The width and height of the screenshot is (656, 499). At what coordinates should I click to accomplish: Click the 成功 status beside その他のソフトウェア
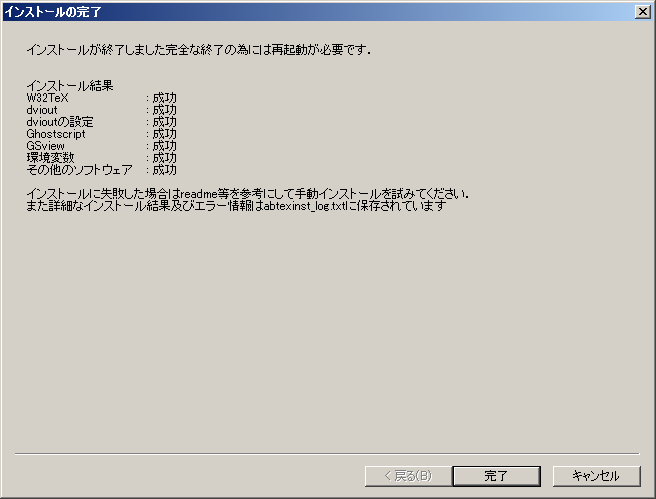[x=164, y=170]
